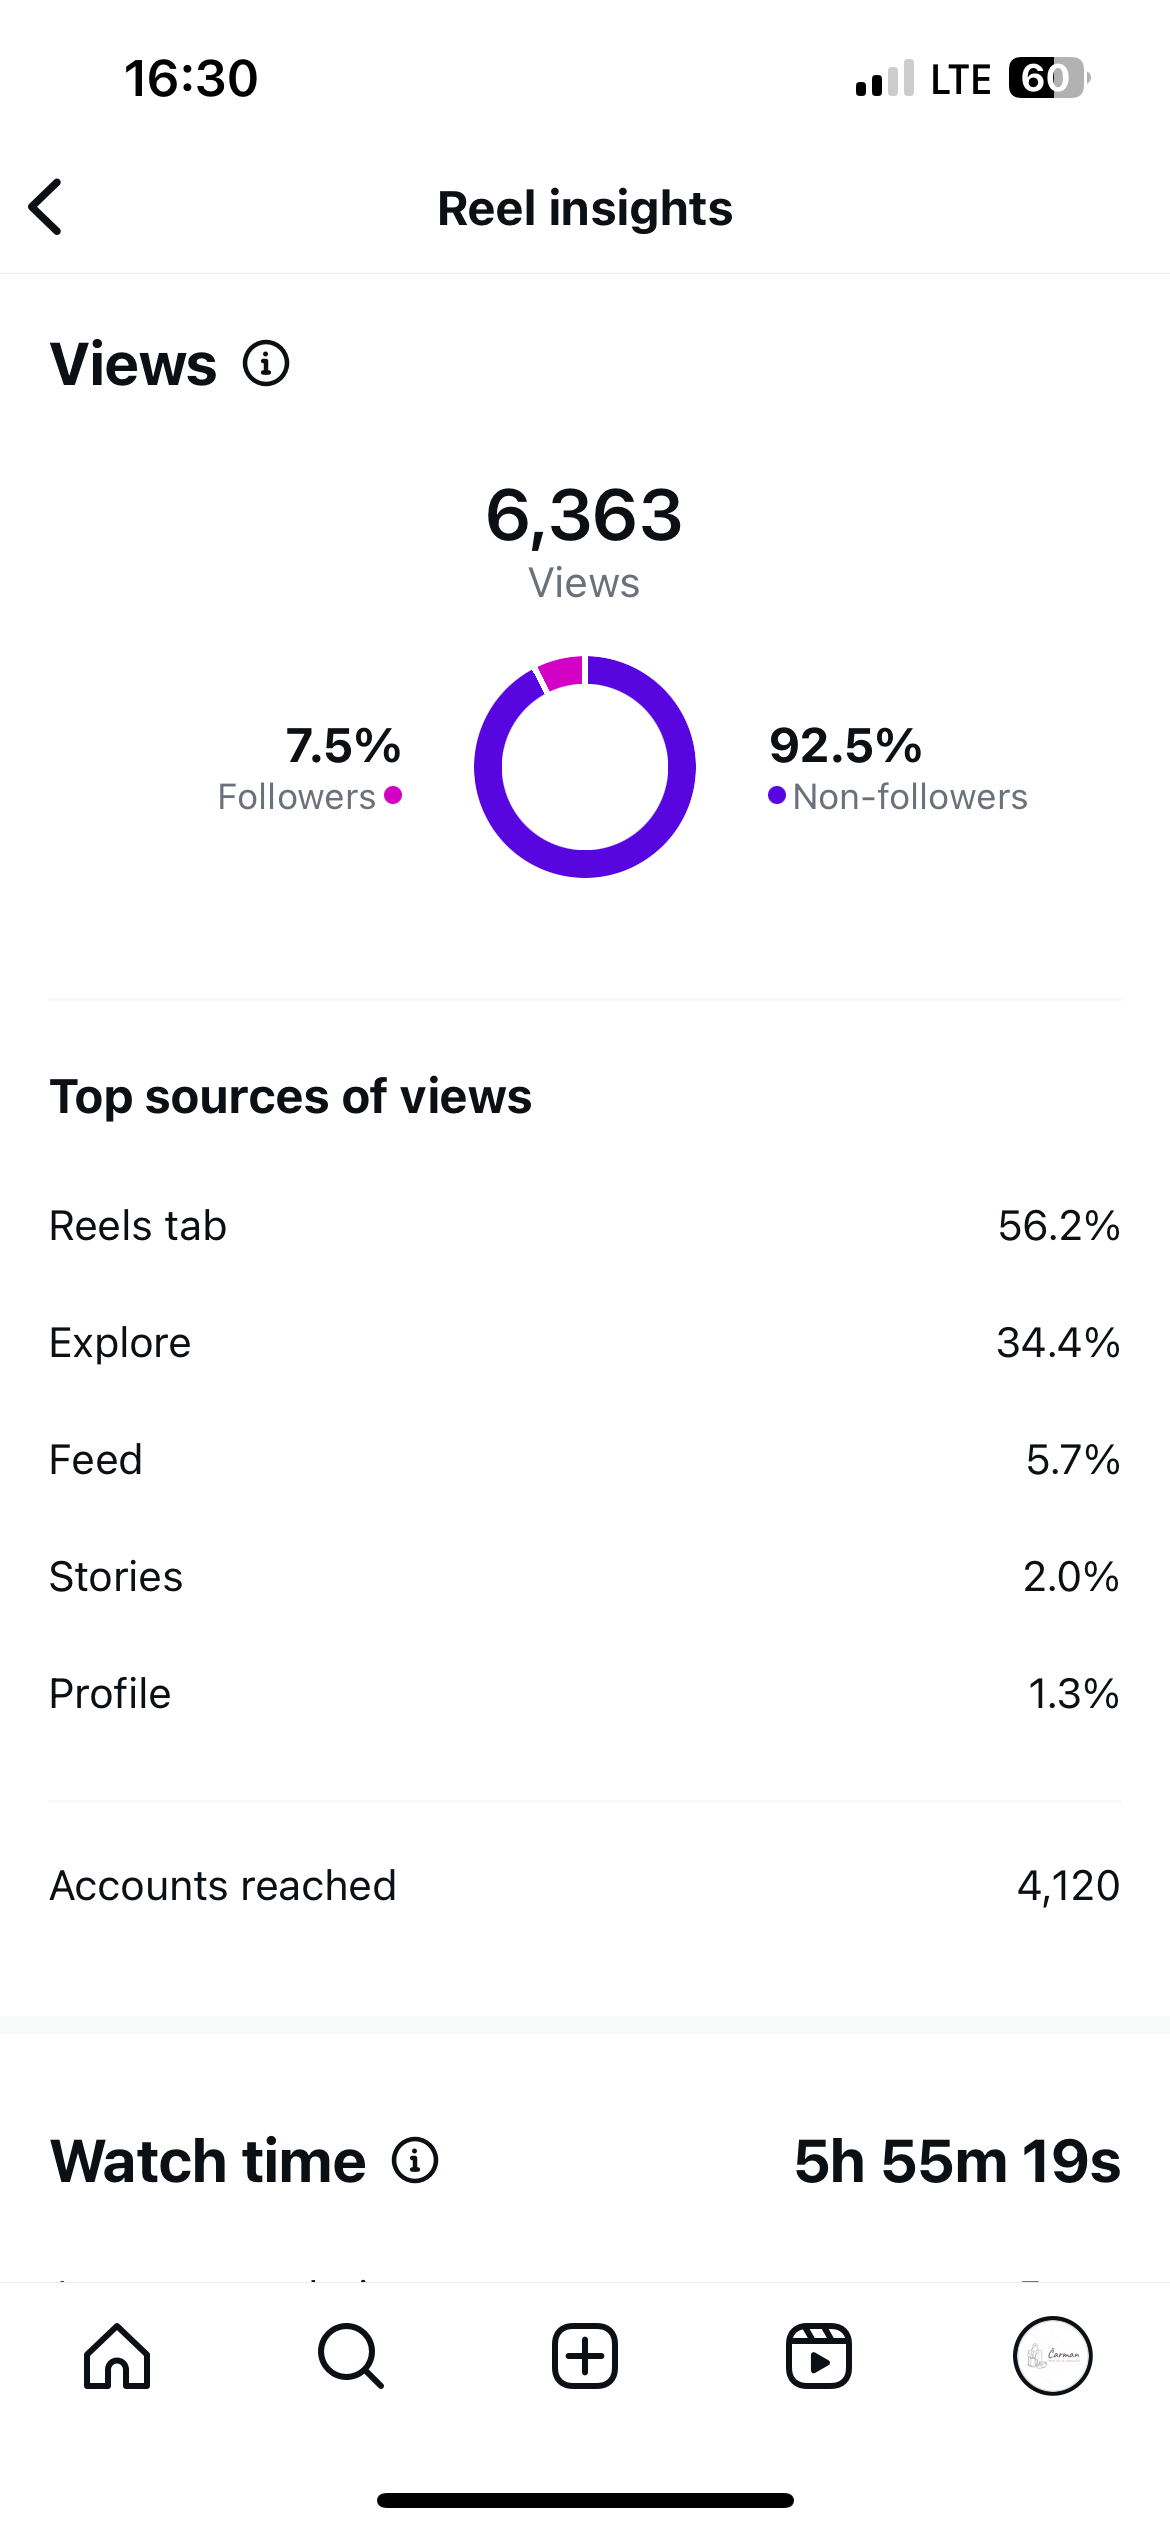This screenshot has height=2532, width=1170.
Task: Tap the pink Followers legend dot
Action: 393,795
